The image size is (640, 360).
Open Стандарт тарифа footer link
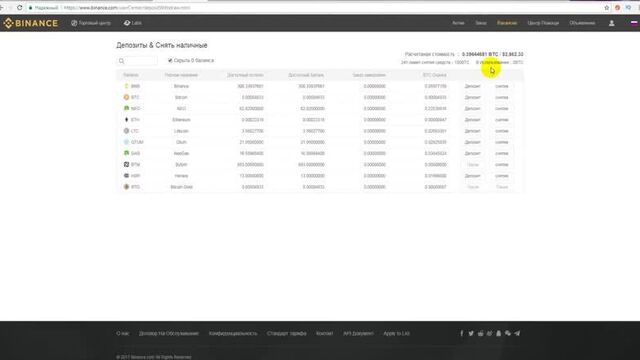287,333
